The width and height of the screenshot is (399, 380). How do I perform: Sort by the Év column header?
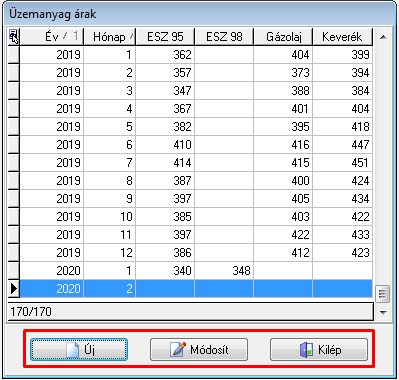click(x=52, y=37)
